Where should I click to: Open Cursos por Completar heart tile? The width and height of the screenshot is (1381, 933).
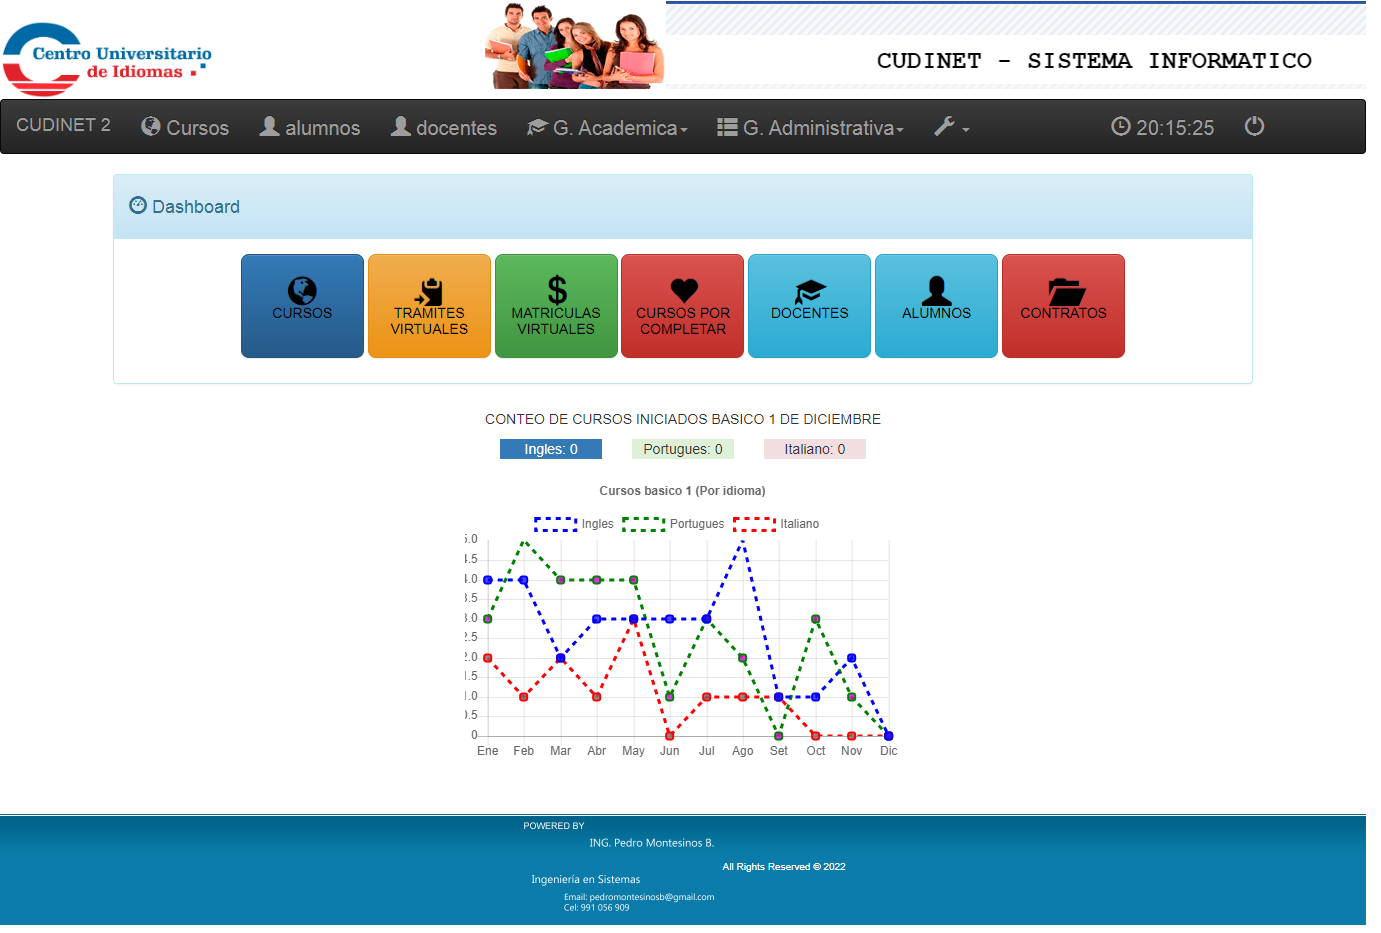tap(683, 305)
